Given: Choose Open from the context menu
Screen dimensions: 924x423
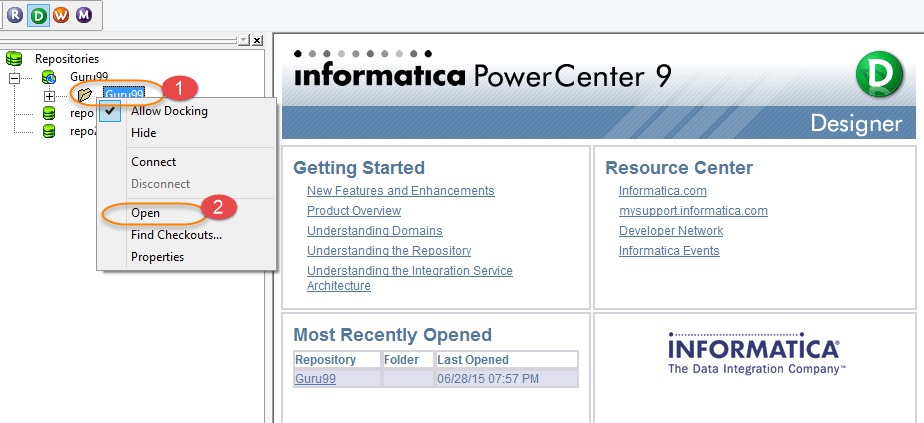Looking at the screenshot, I should (146, 213).
